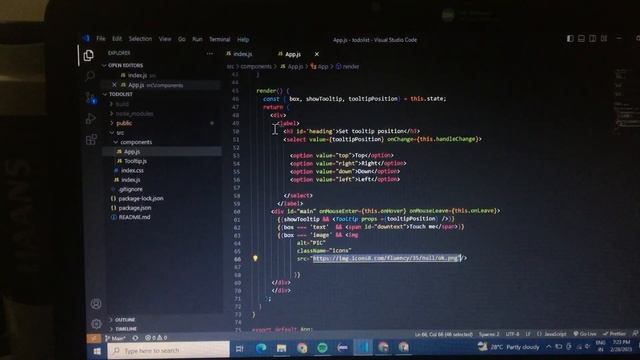Open the Run and Debug view
640x360 pixels.
pos(91,119)
